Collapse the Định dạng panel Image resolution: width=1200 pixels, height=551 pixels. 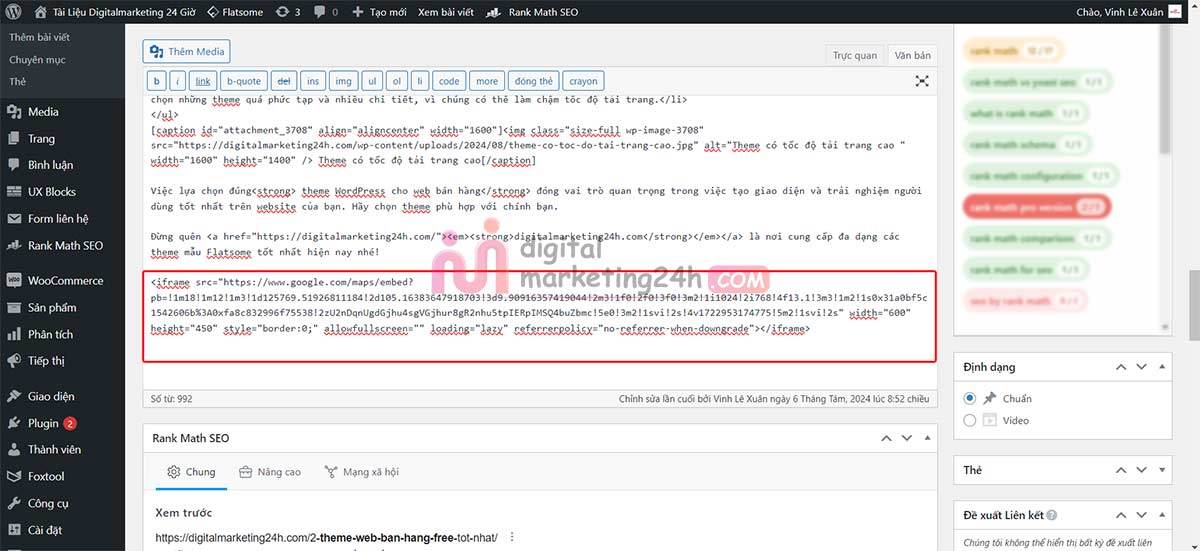click(x=1160, y=368)
